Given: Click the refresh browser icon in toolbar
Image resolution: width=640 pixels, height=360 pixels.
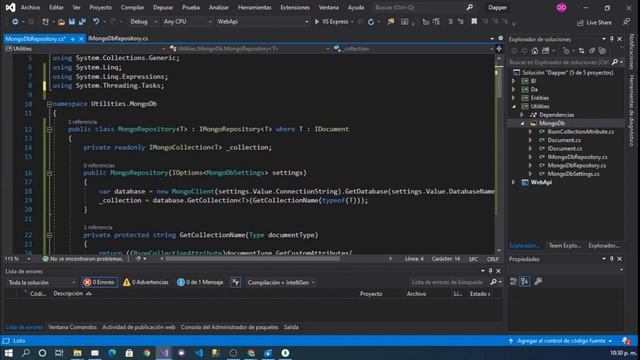Looking at the screenshot, I should (x=371, y=22).
